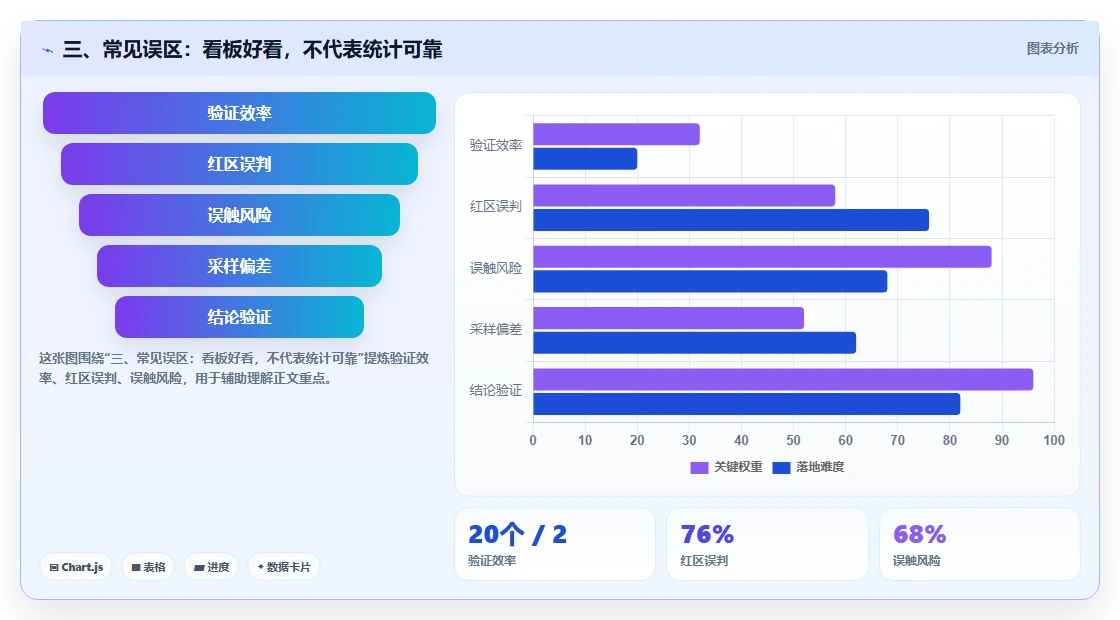The image size is (1120, 620).
Task: Click the slide title 三、常见误区 heading
Action: [253, 49]
